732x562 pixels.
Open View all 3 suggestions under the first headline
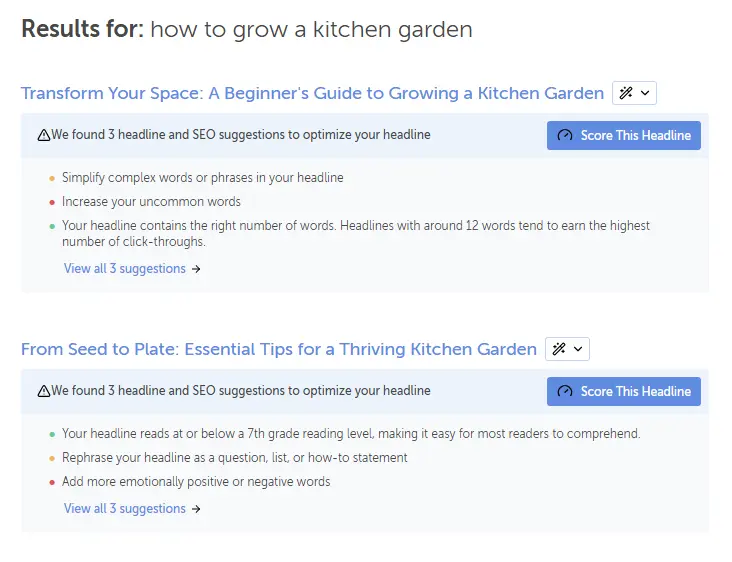[125, 268]
